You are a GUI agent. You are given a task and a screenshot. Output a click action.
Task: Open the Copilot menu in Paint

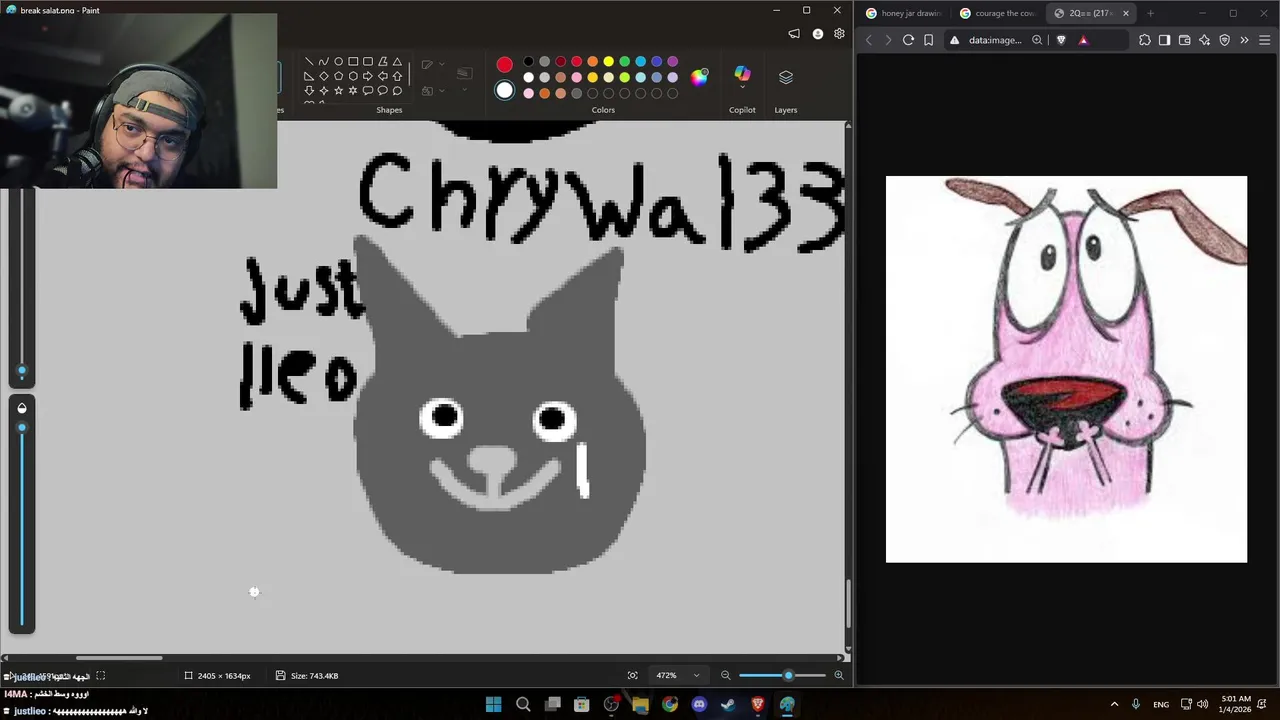742,86
